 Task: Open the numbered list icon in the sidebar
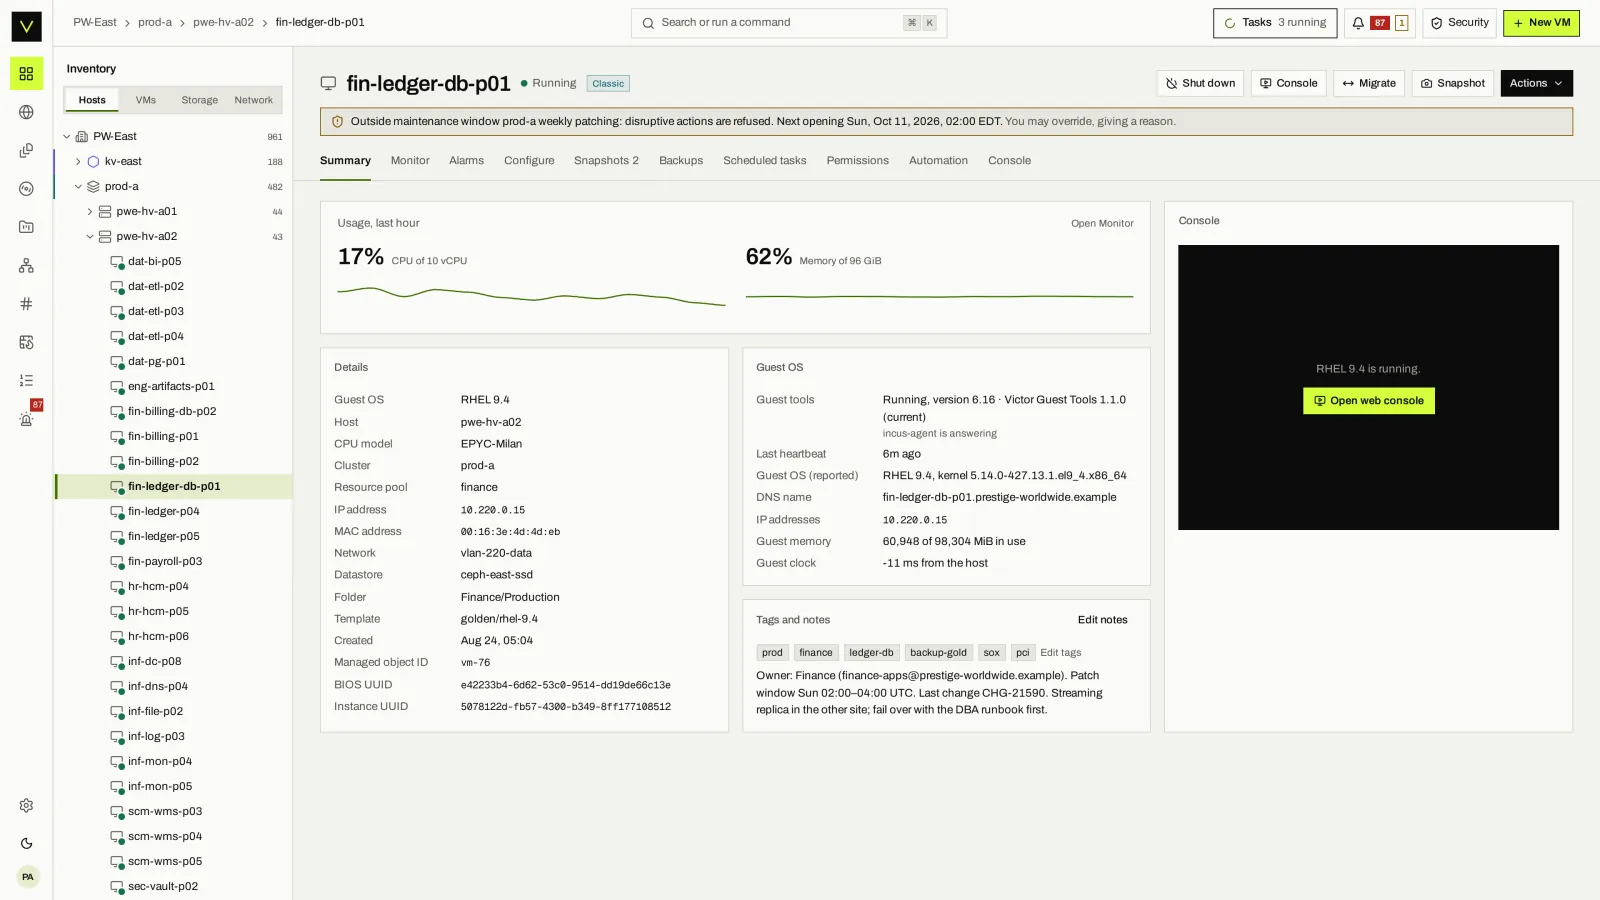pyautogui.click(x=26, y=381)
